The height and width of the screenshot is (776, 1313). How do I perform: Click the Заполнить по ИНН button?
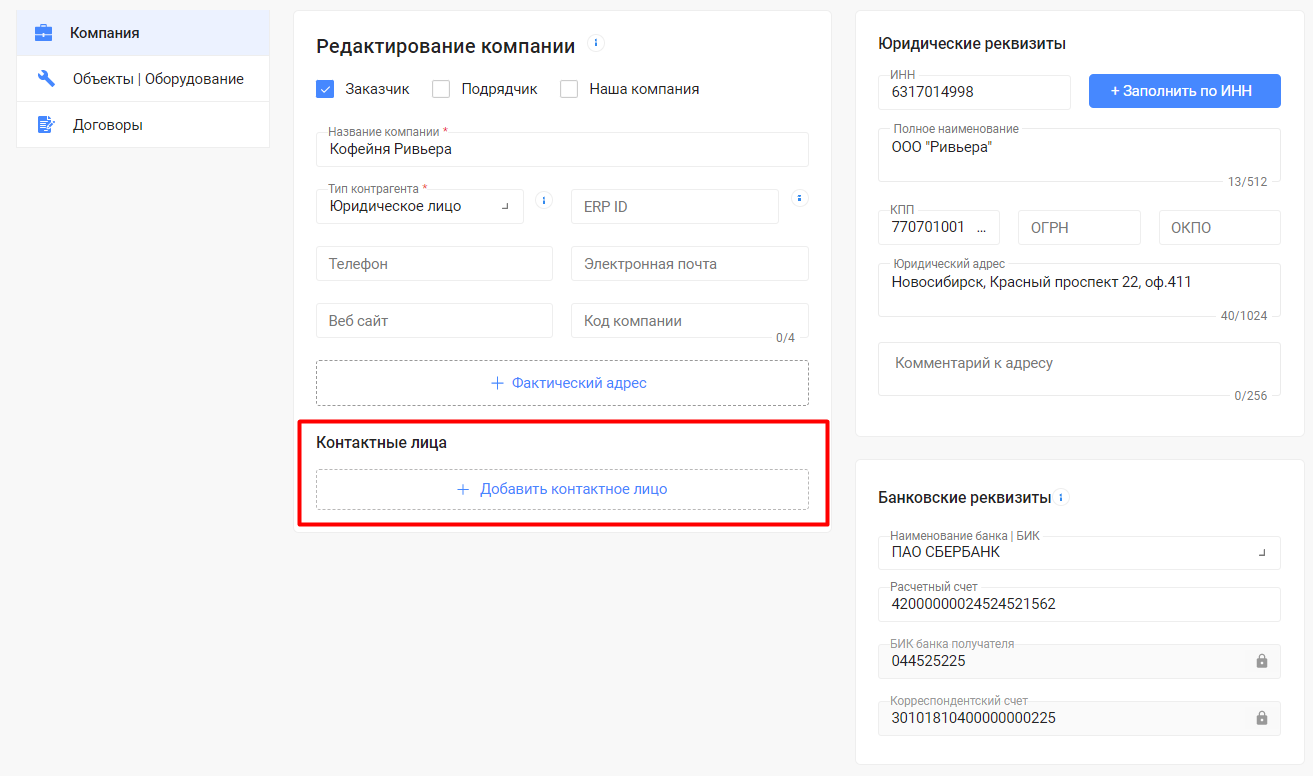[x=1185, y=91]
